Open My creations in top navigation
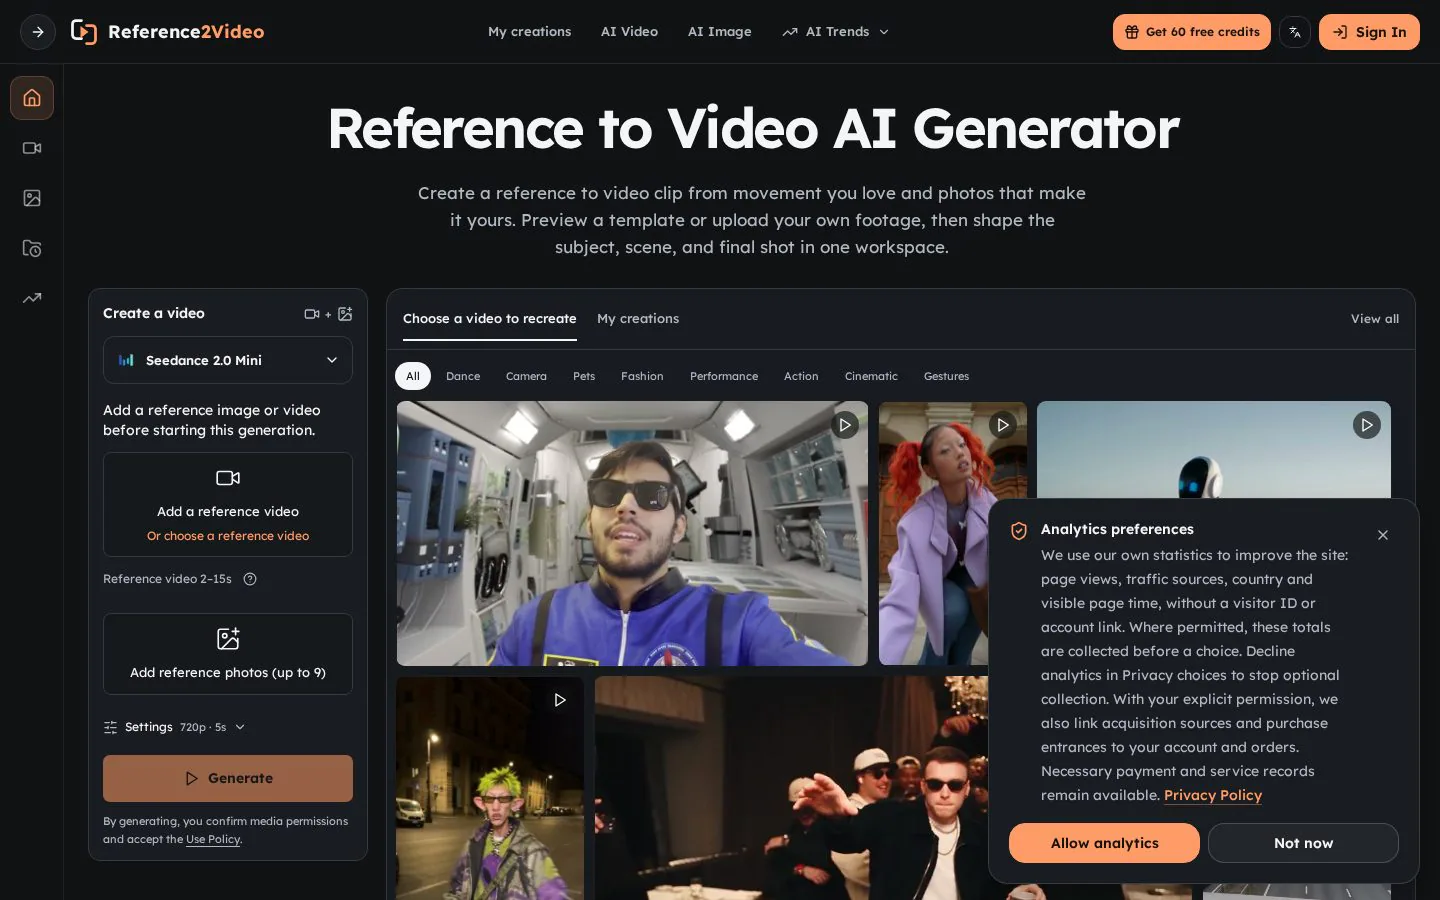The height and width of the screenshot is (900, 1440). pyautogui.click(x=529, y=32)
